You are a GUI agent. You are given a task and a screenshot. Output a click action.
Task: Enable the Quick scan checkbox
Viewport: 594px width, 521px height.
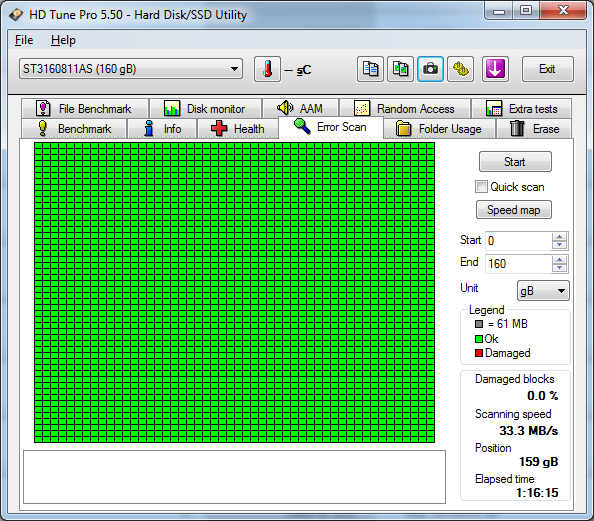(481, 187)
